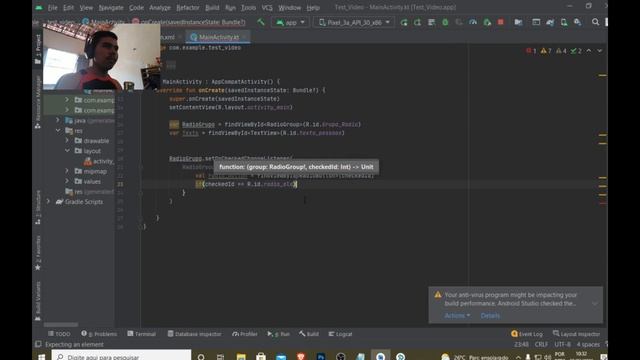Click the Windows Start button
The height and width of the screenshot is (360, 640).
[42, 356]
